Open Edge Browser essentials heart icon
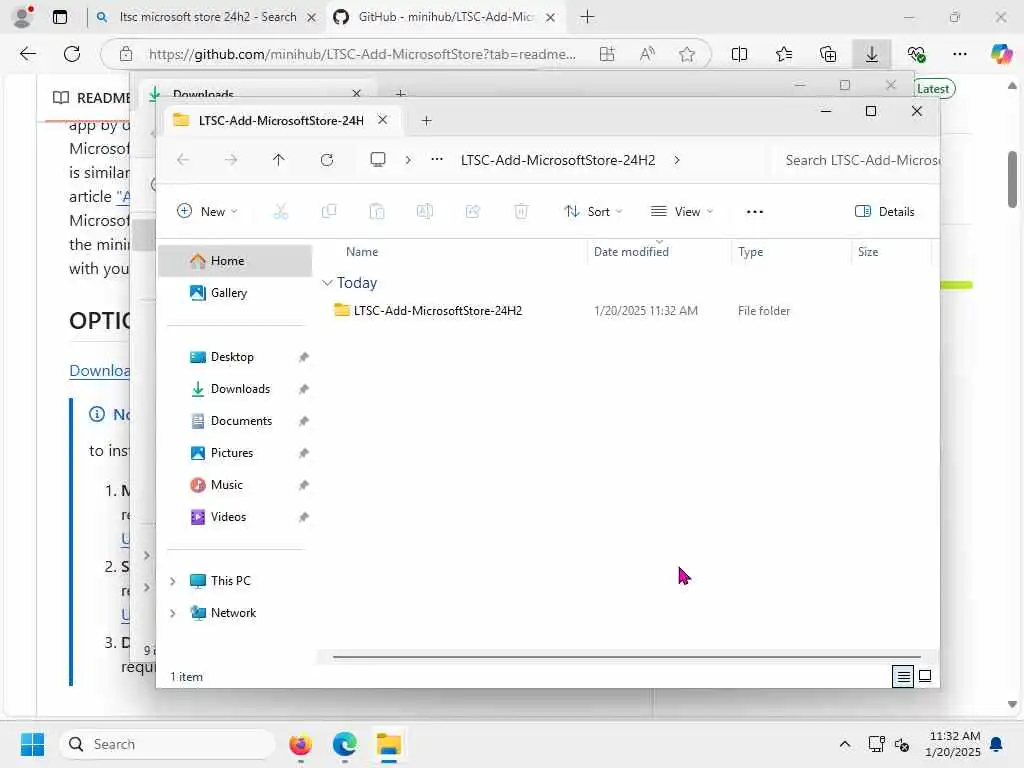 [x=917, y=54]
